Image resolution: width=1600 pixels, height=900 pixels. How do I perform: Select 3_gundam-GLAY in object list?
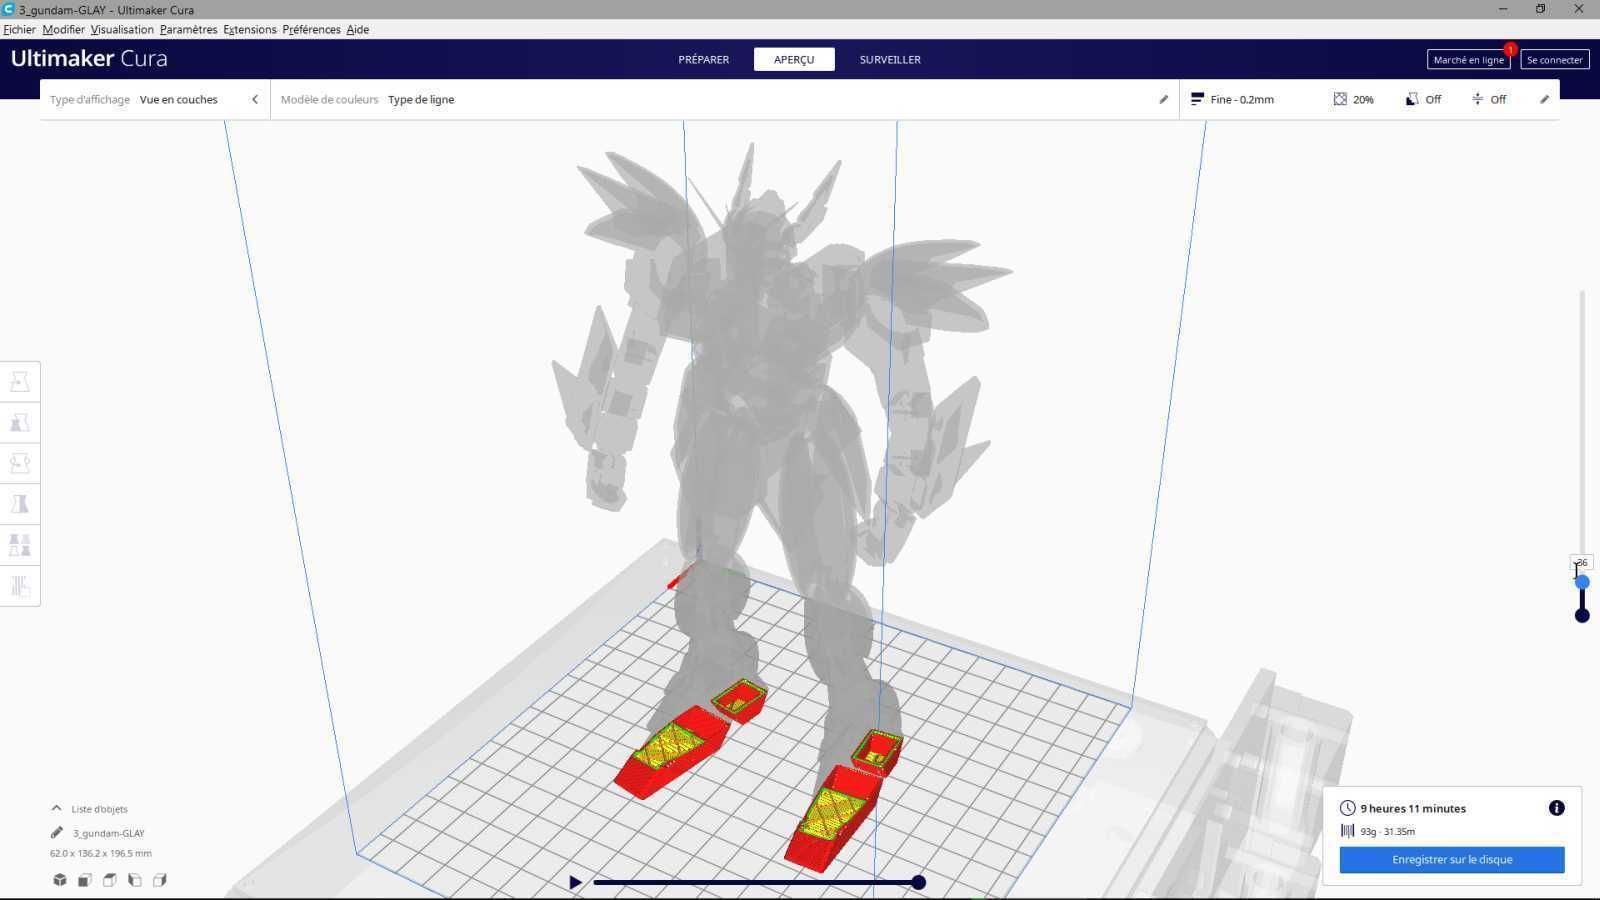(x=108, y=833)
